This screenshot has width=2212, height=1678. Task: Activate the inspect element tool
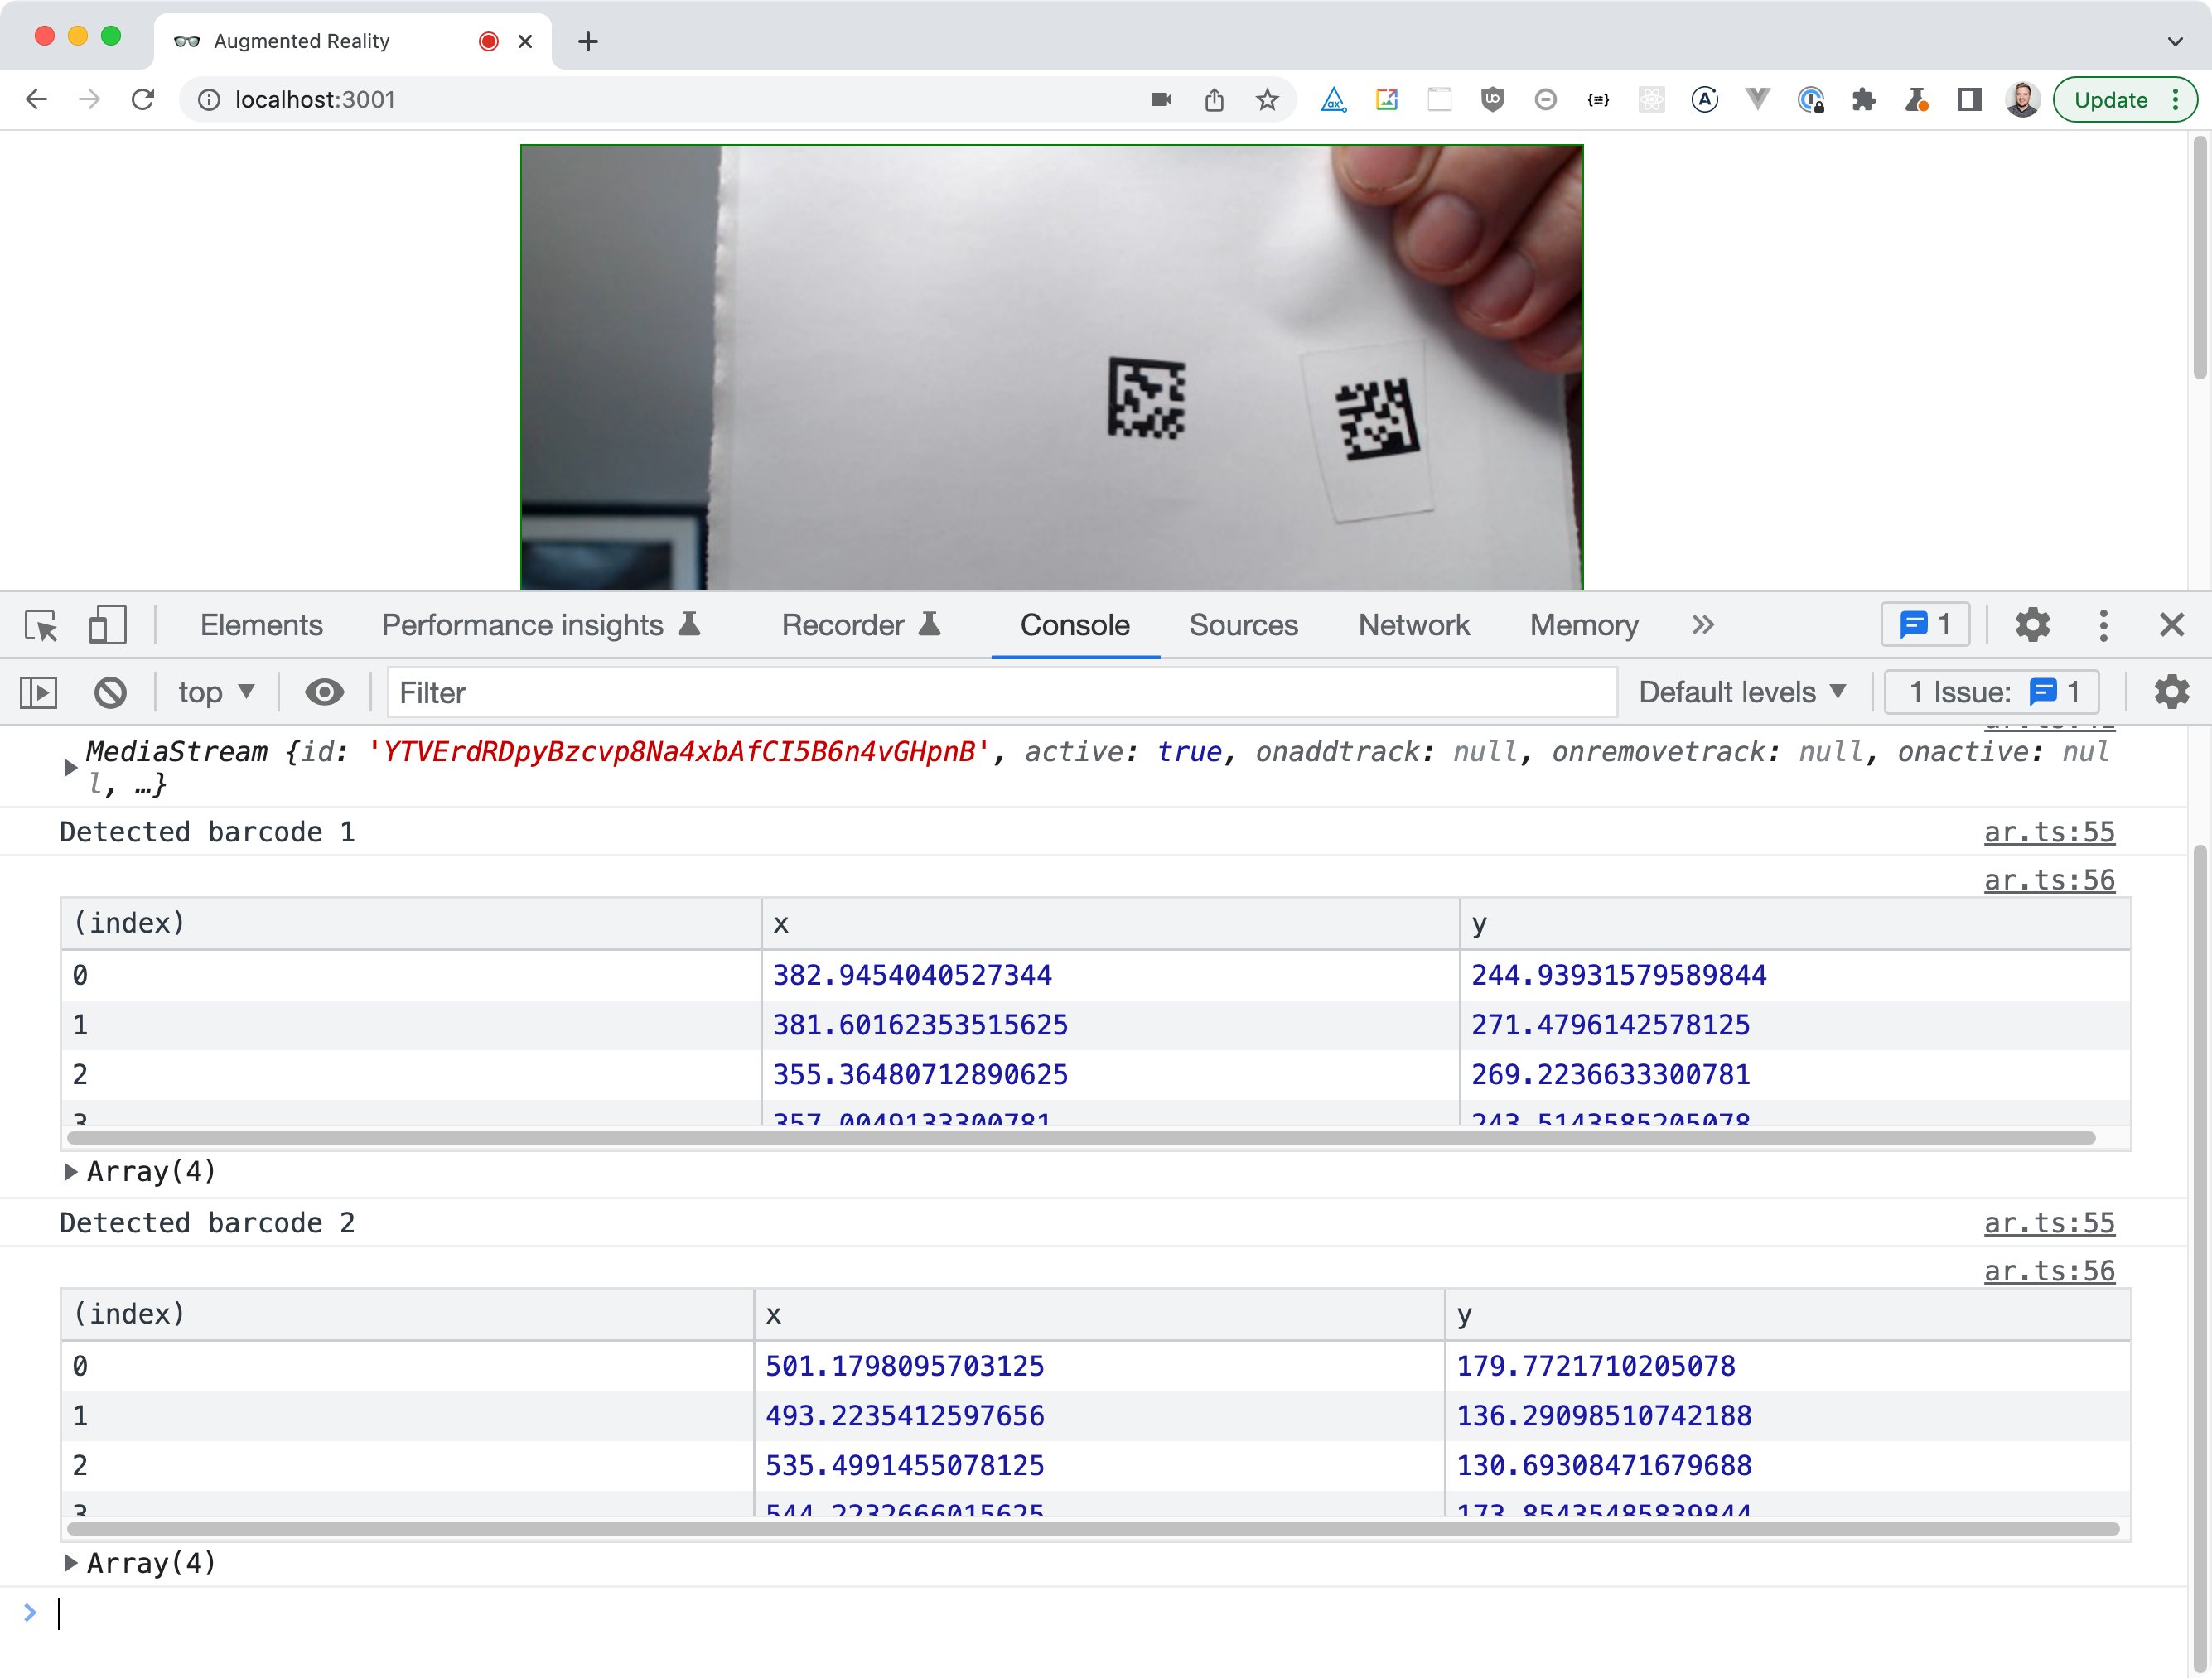pos(42,625)
